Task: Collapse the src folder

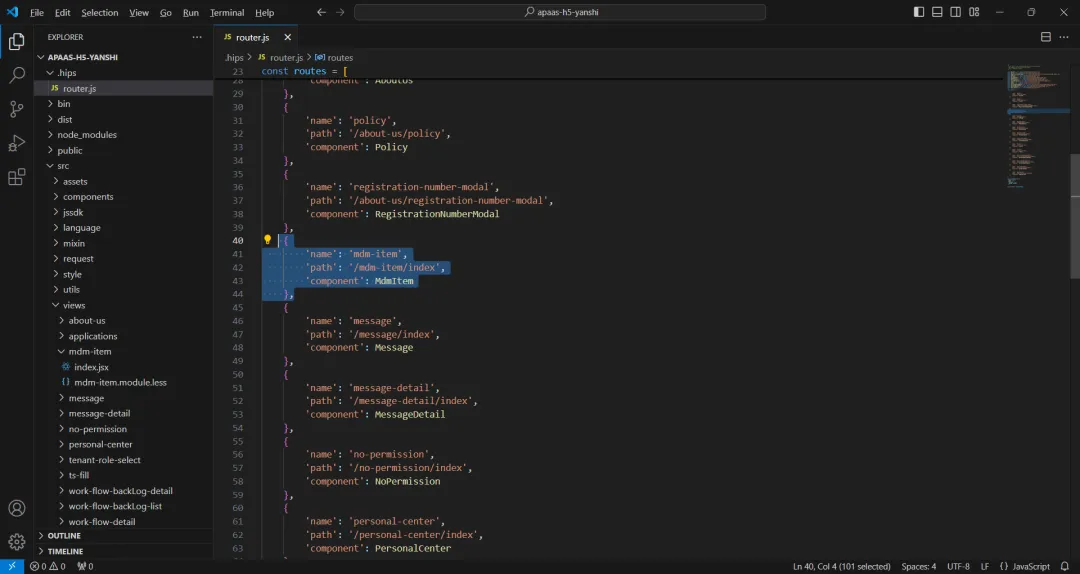Action: (123, 166)
